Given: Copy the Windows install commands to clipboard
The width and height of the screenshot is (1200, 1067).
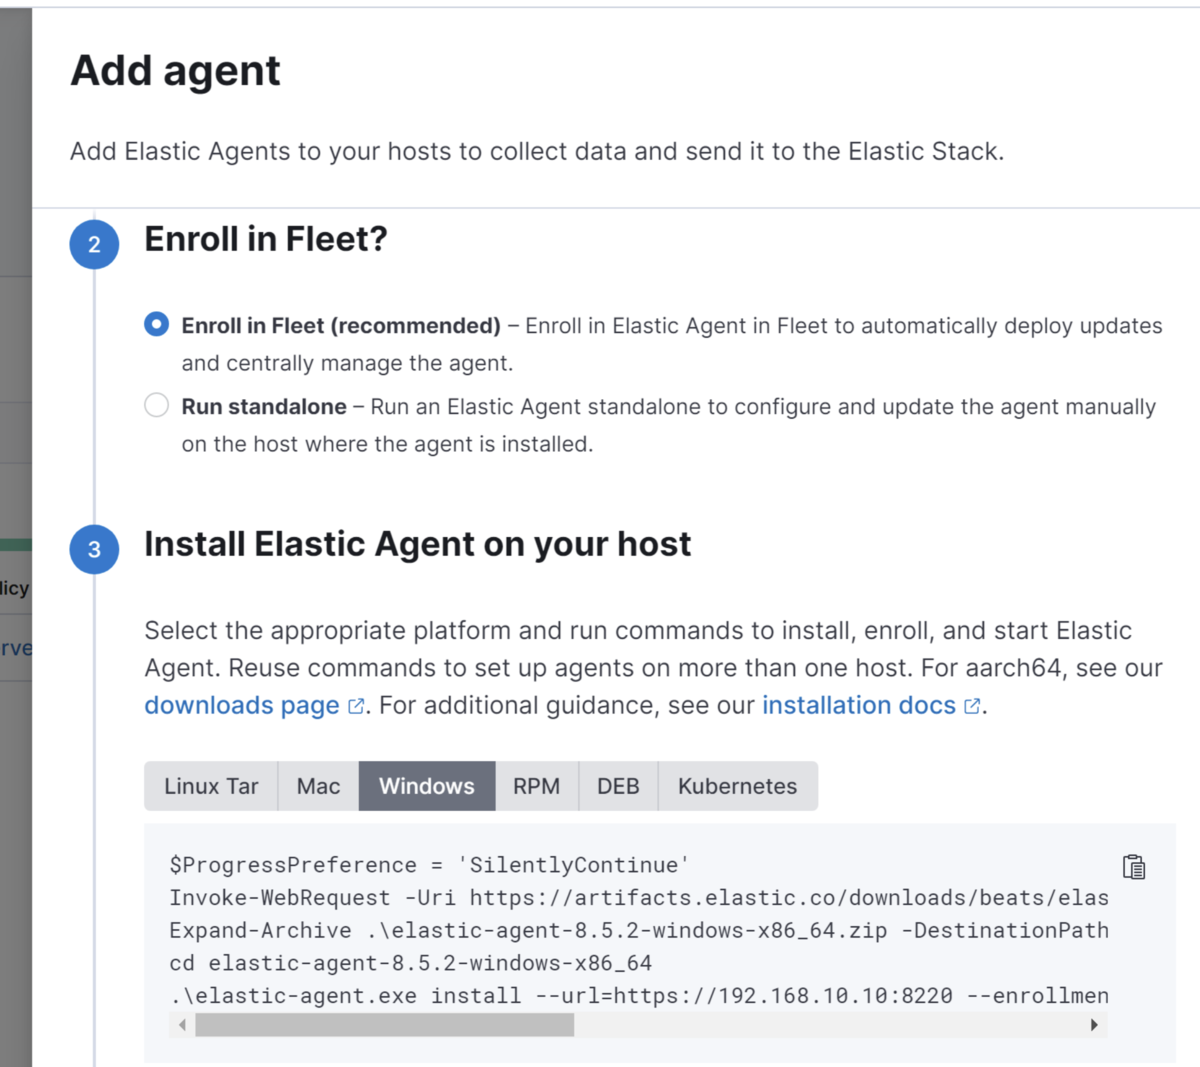Looking at the screenshot, I should pyautogui.click(x=1133, y=867).
